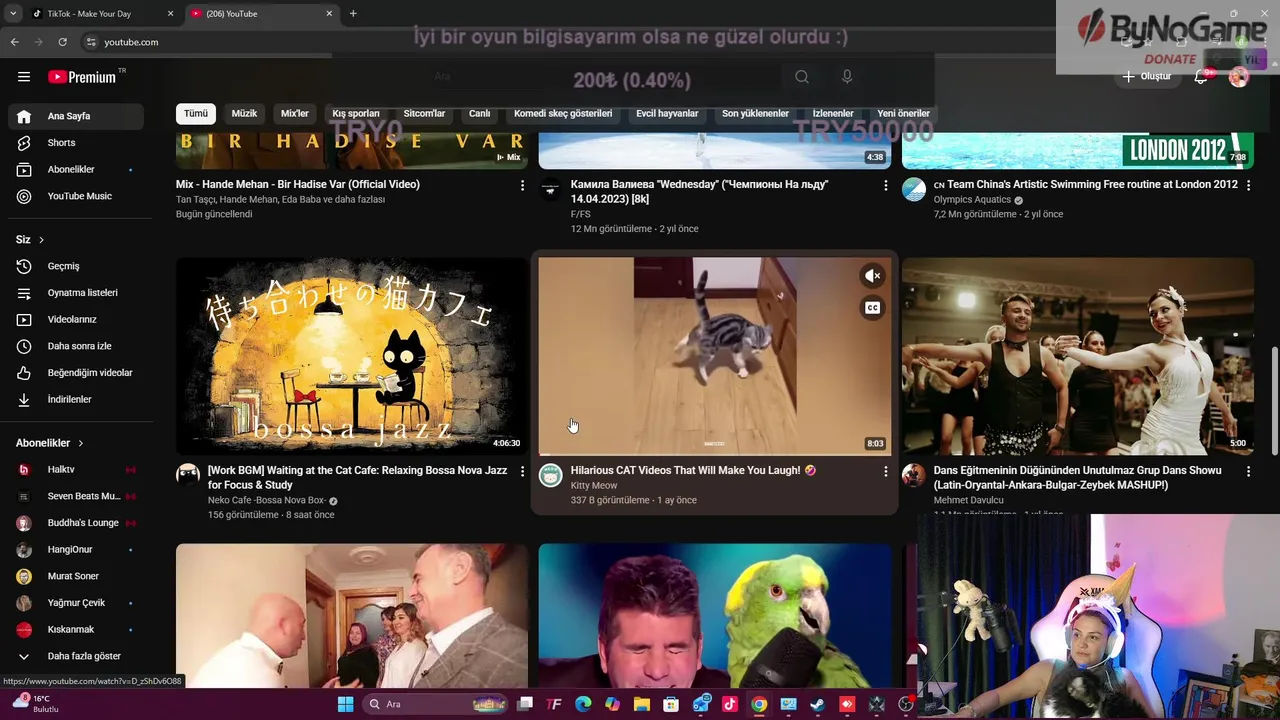
Task: Open Shorts in the sidebar
Action: click(x=76, y=143)
